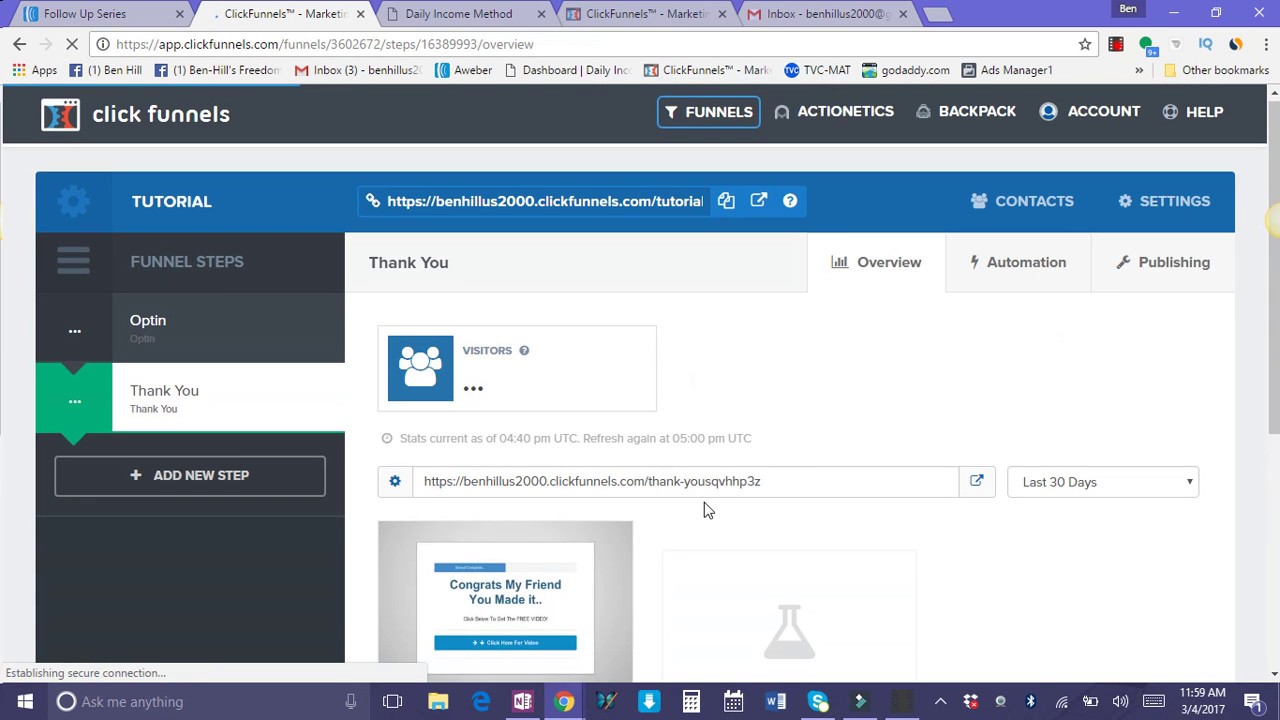Toggle the Funnel Steps hamburger menu icon
Screen dimensions: 1280x720
(73, 261)
